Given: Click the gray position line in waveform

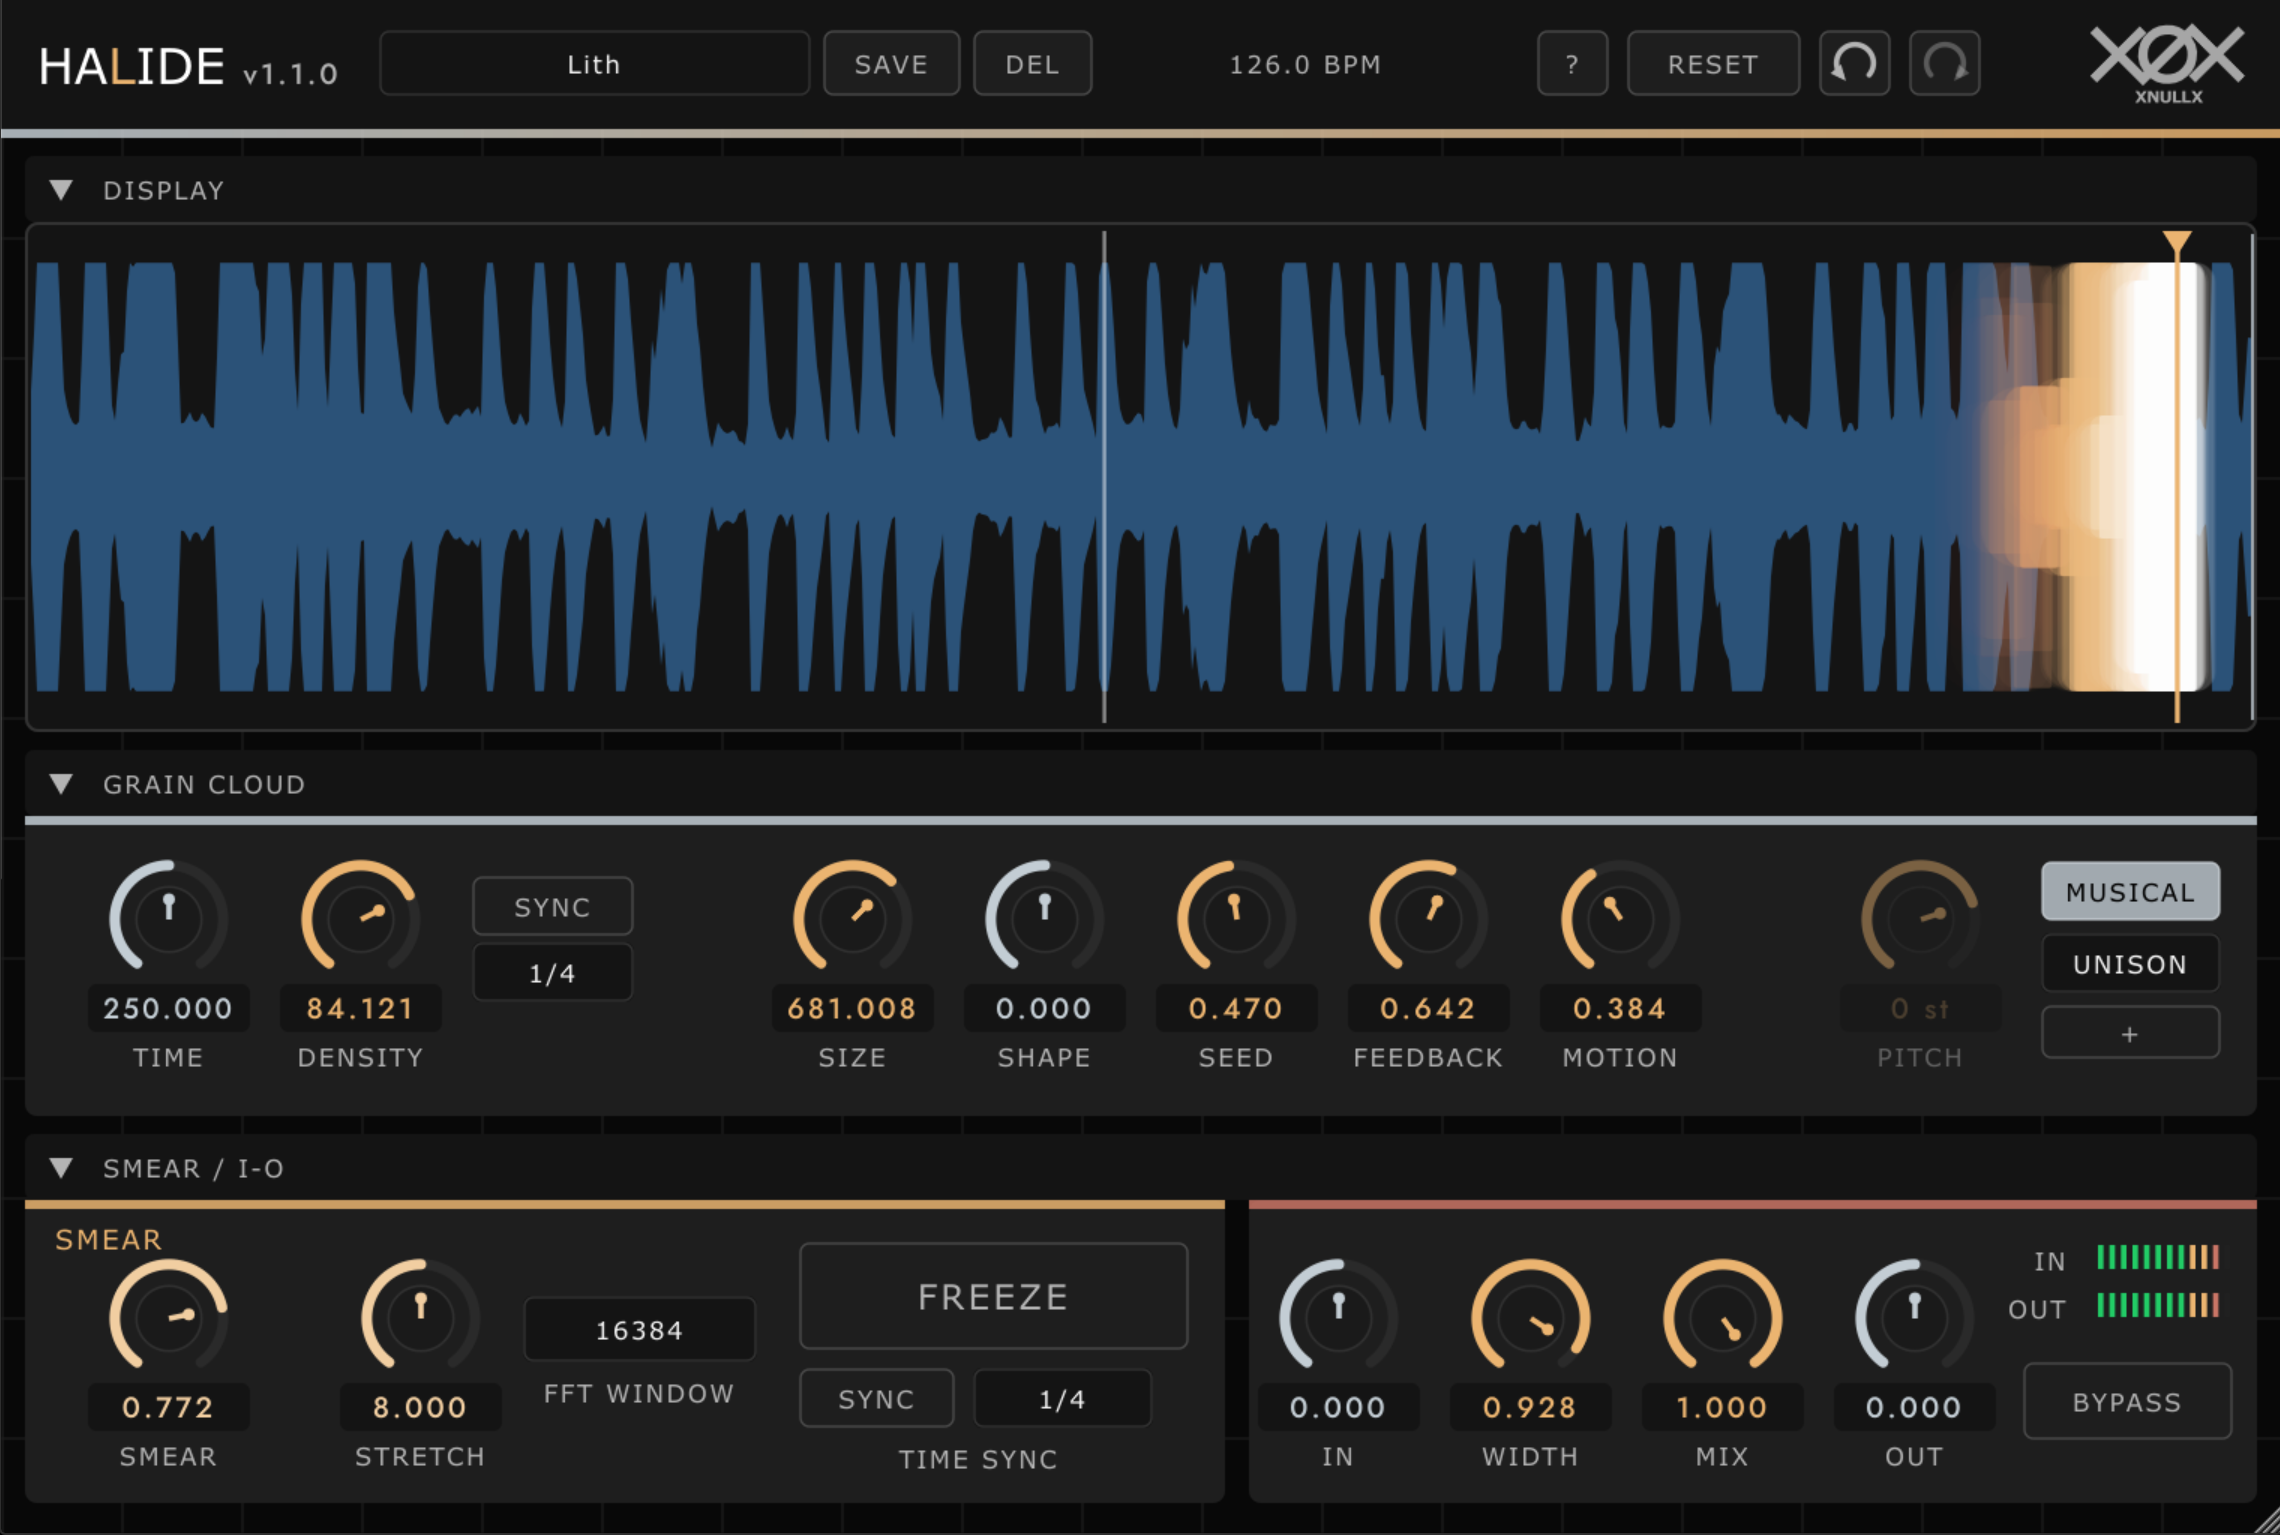Looking at the screenshot, I should (x=1104, y=476).
